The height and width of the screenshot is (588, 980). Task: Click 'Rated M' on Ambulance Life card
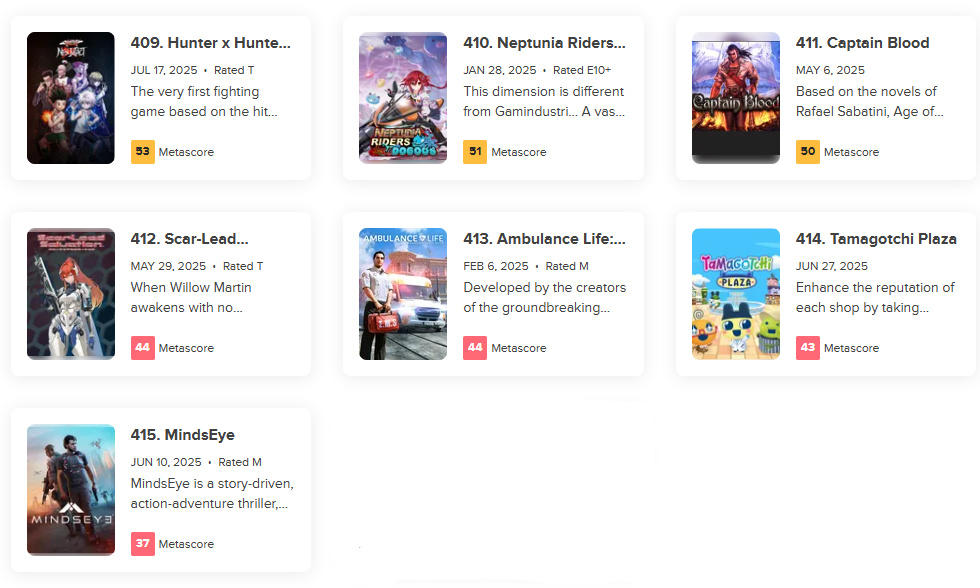(x=567, y=267)
